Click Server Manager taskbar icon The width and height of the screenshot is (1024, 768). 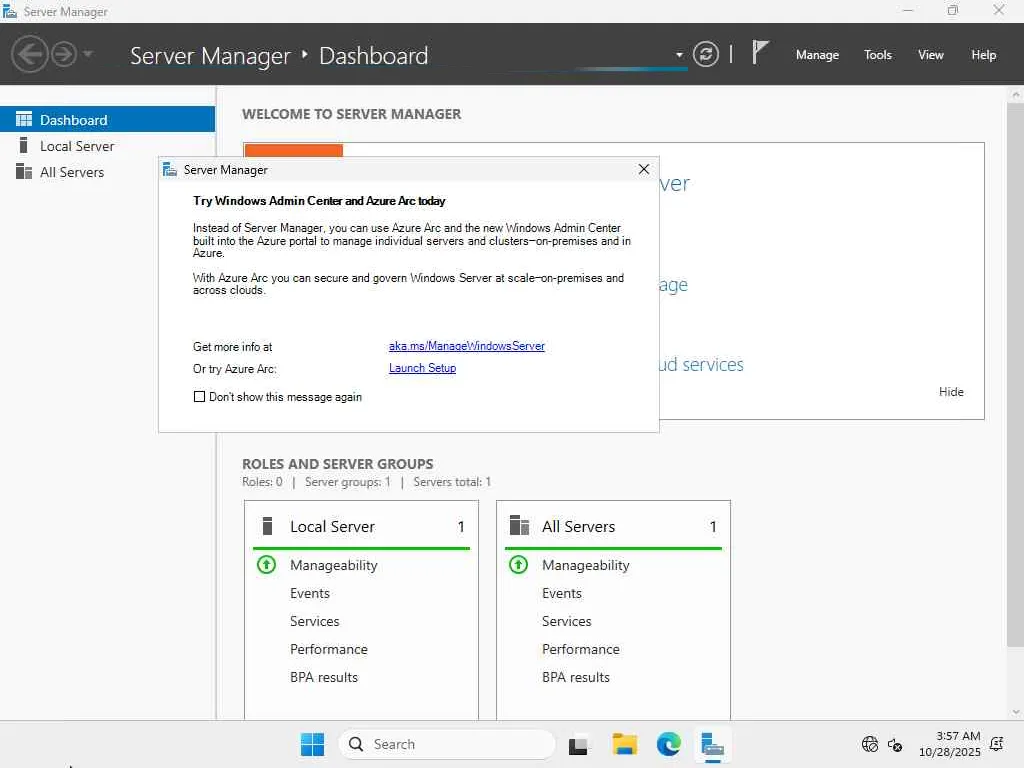pos(712,745)
